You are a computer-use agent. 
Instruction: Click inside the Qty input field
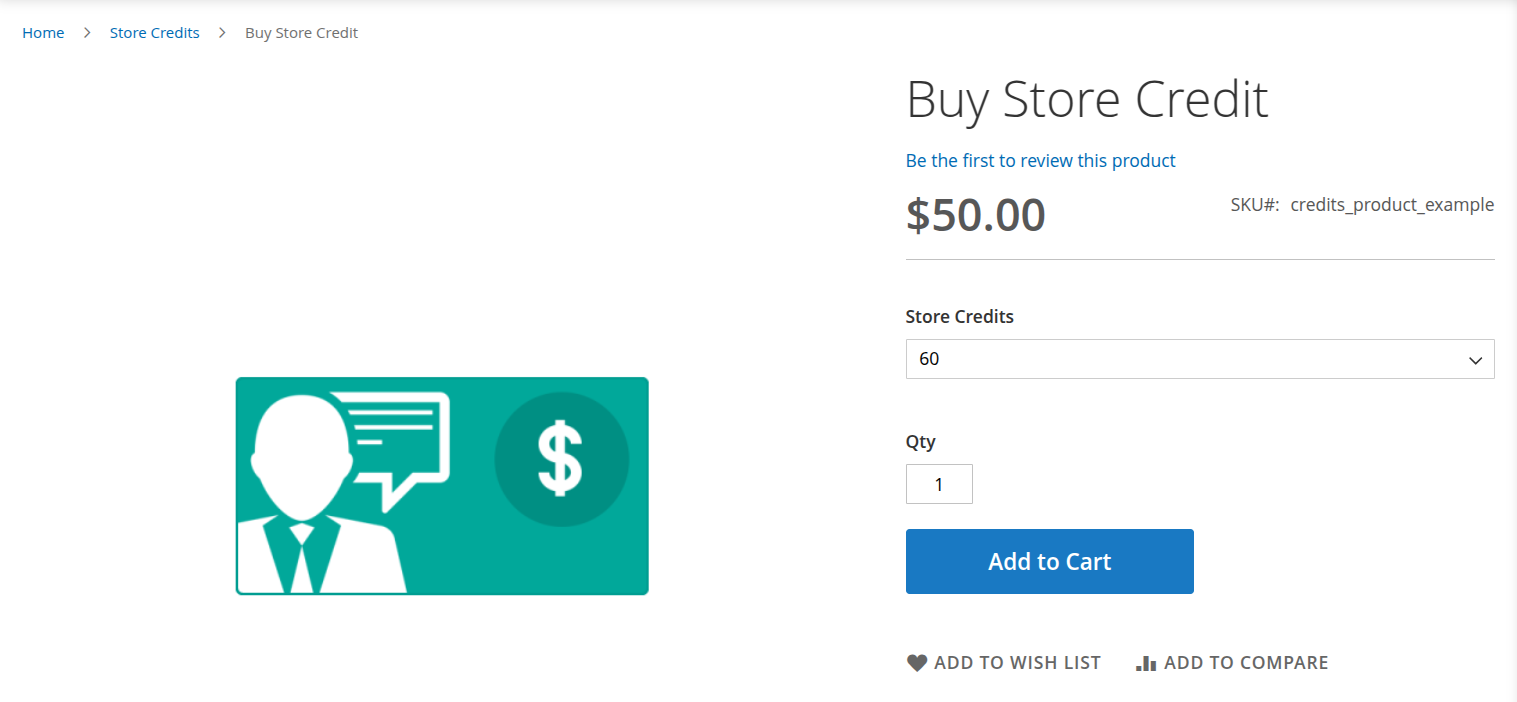pyautogui.click(x=938, y=483)
